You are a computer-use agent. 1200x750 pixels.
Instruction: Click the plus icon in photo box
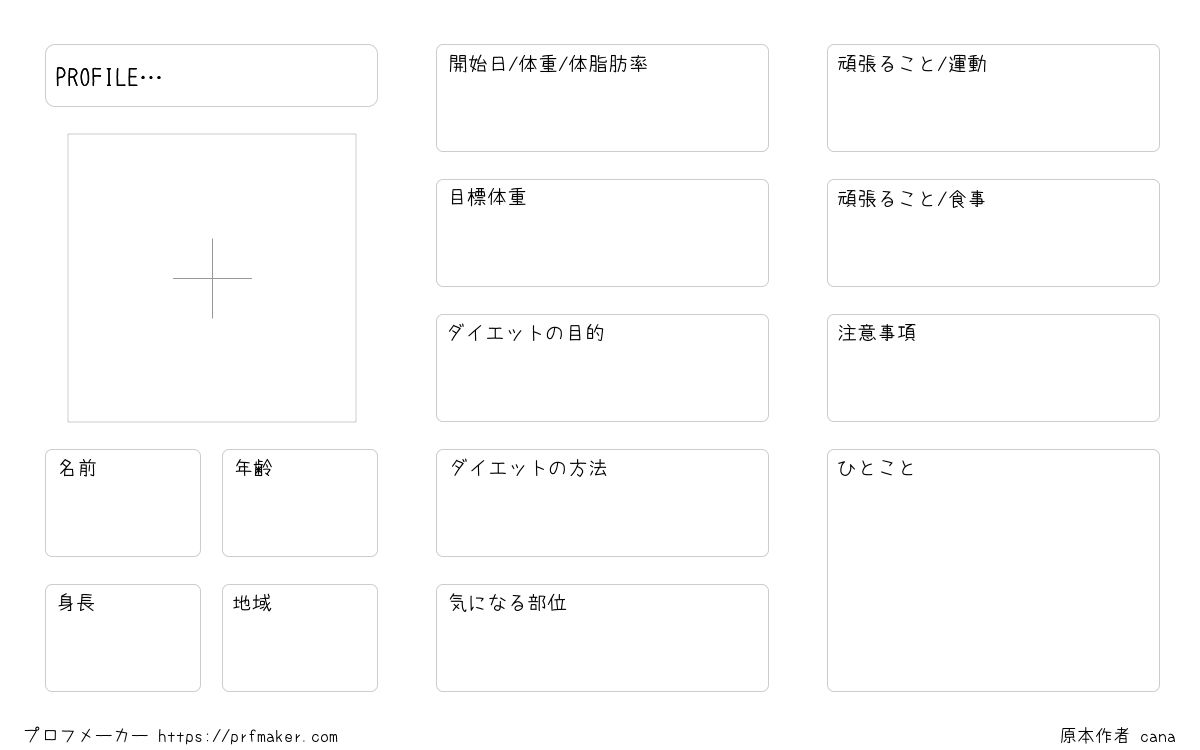tap(212, 278)
